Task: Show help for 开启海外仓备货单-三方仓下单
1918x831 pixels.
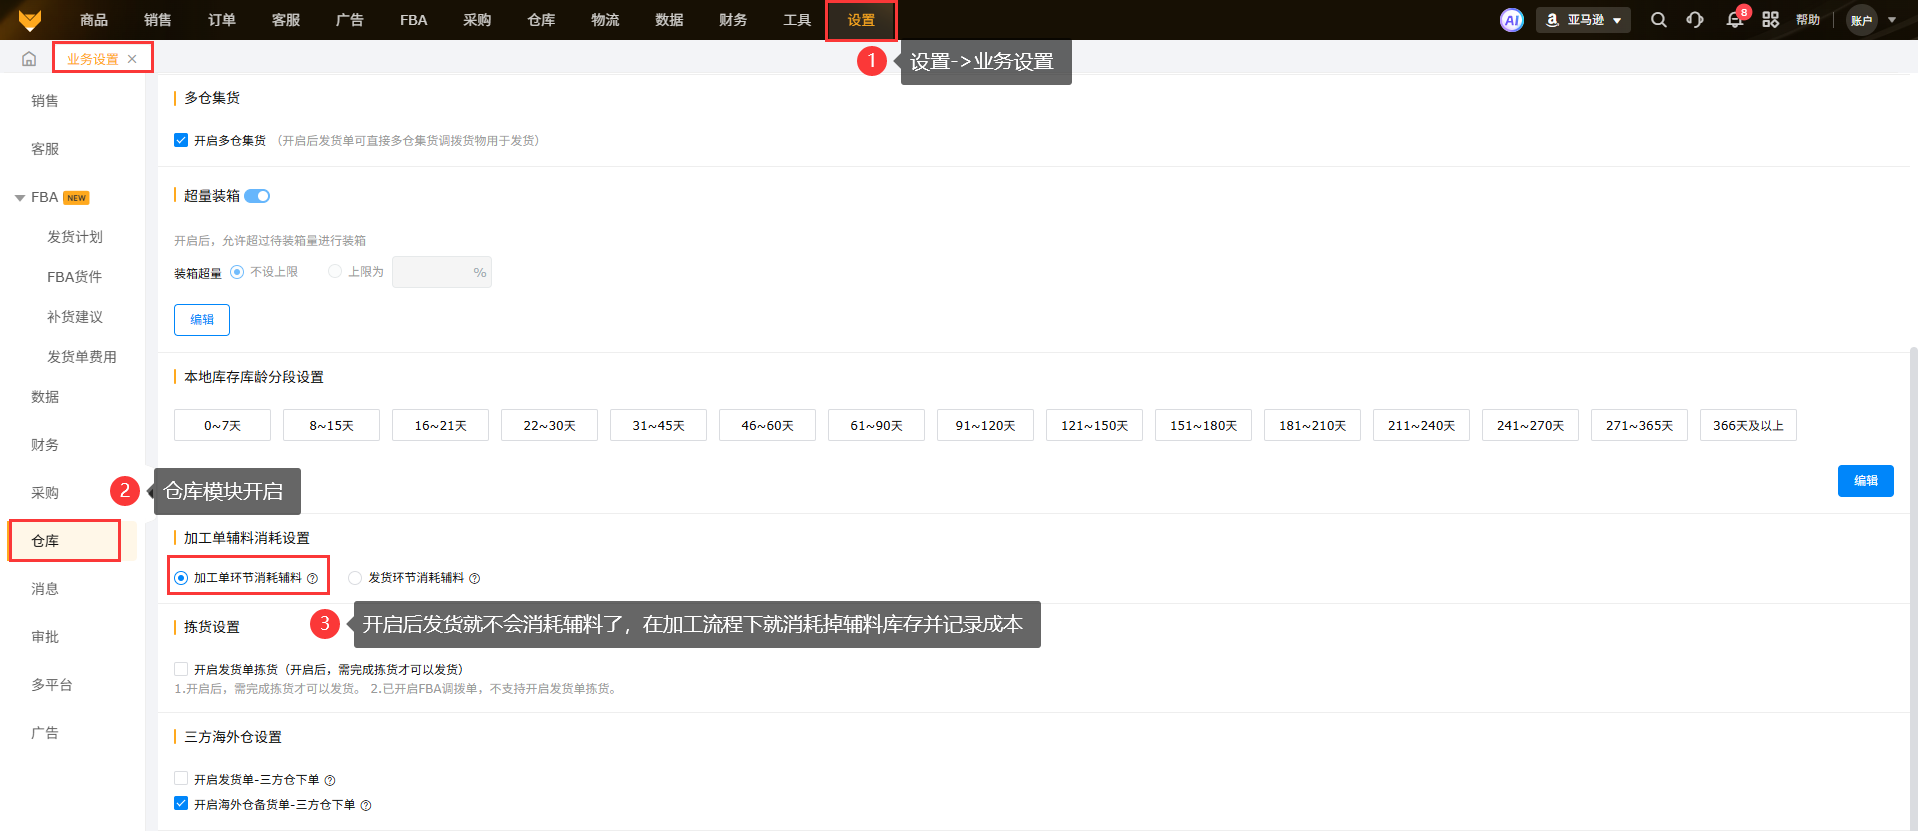Action: 366,805
